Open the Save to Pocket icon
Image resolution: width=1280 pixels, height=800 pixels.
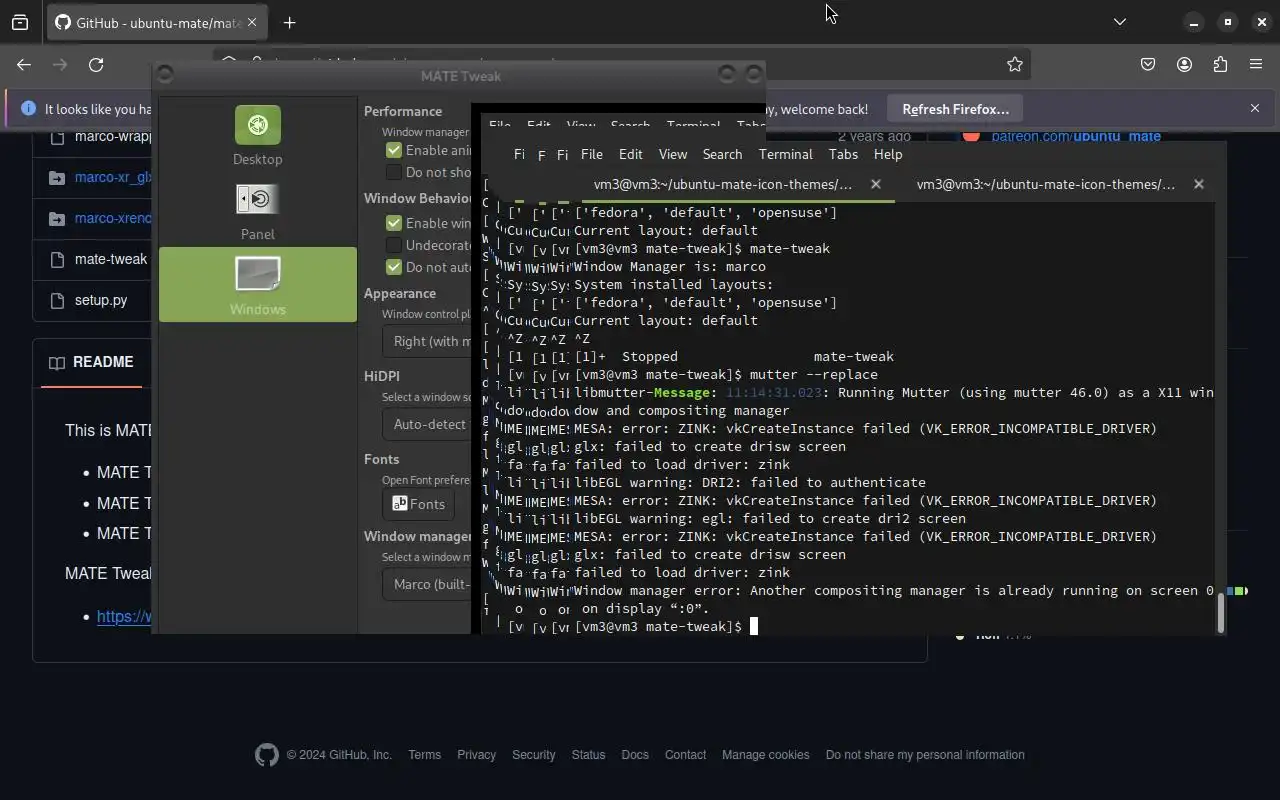tap(1148, 64)
